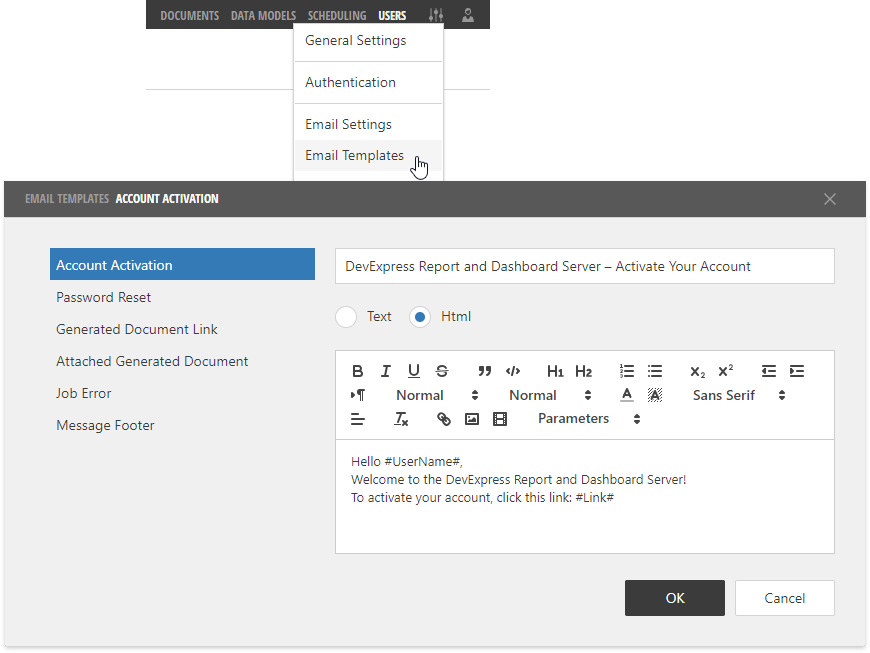The height and width of the screenshot is (653, 870).
Task: Choose Authentication from the menu
Action: [x=368, y=82]
